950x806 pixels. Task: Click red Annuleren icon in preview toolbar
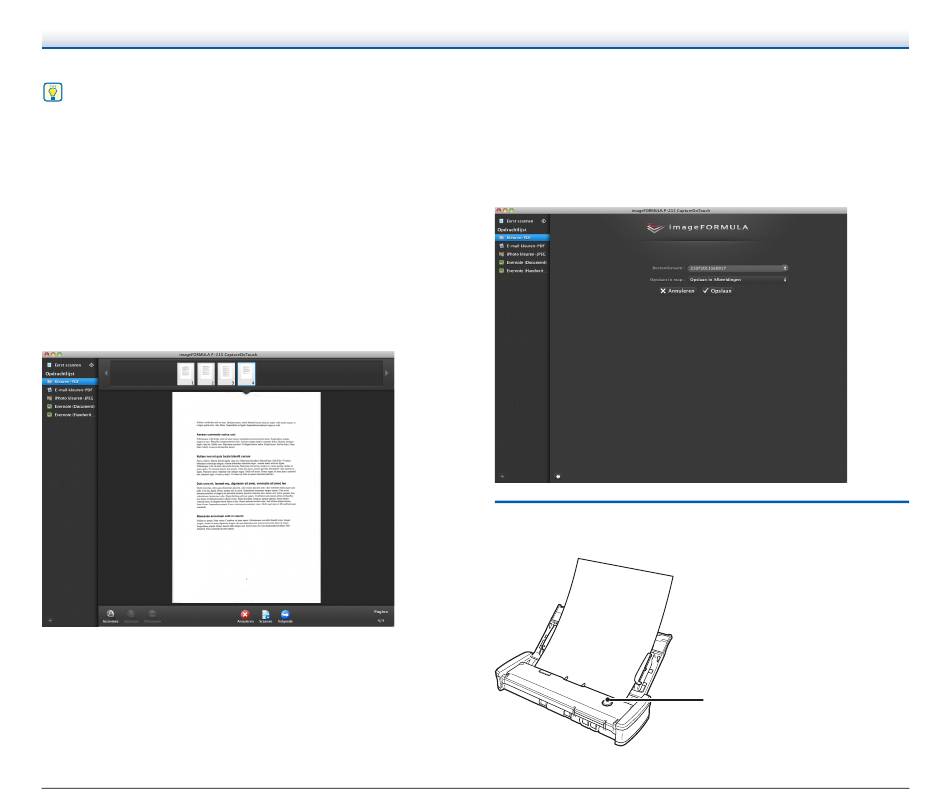pyautogui.click(x=245, y=615)
